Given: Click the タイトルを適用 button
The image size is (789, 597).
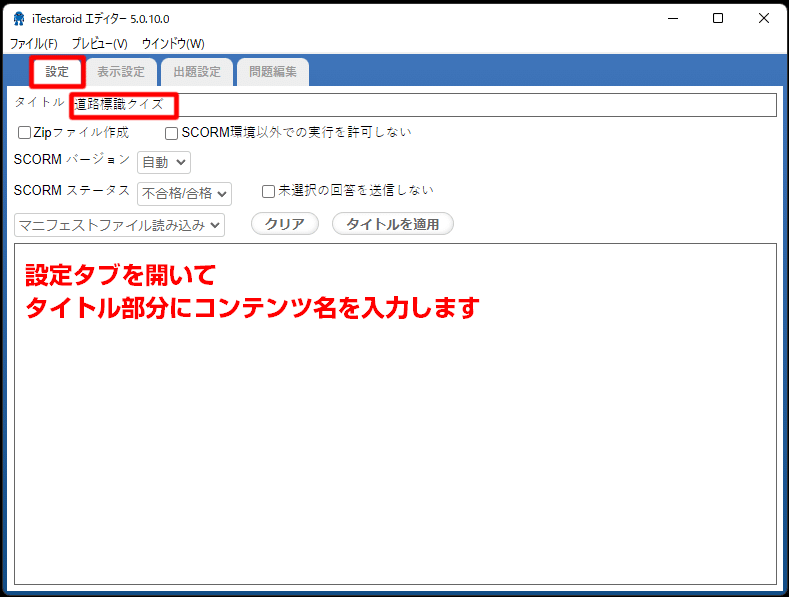Looking at the screenshot, I should (x=392, y=224).
